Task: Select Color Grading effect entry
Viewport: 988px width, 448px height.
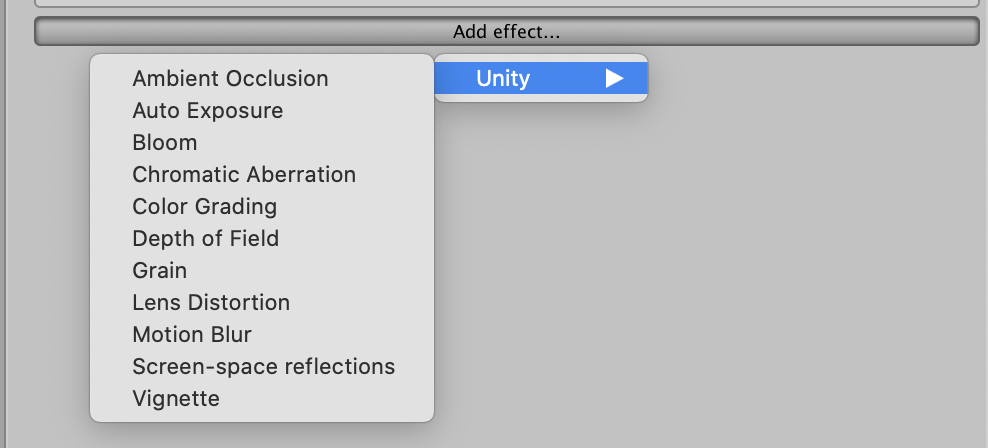Action: (205, 206)
